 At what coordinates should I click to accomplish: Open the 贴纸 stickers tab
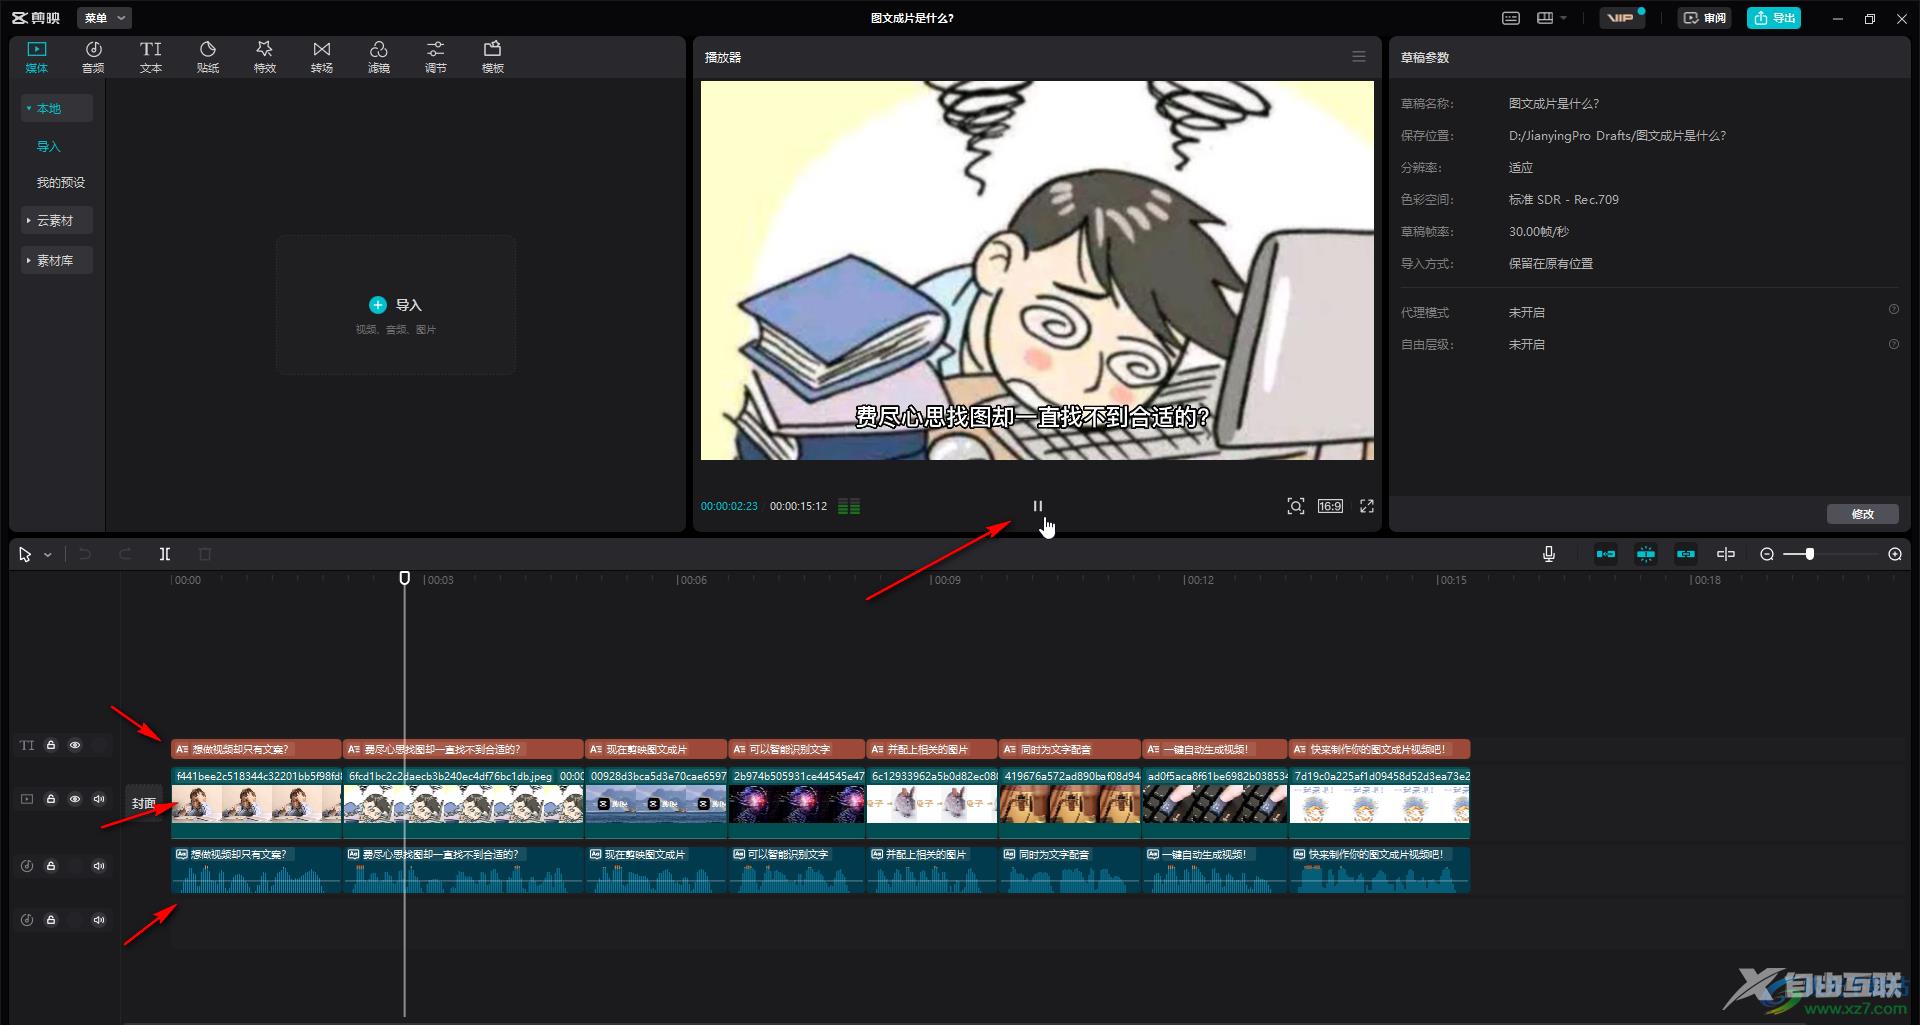(208, 57)
